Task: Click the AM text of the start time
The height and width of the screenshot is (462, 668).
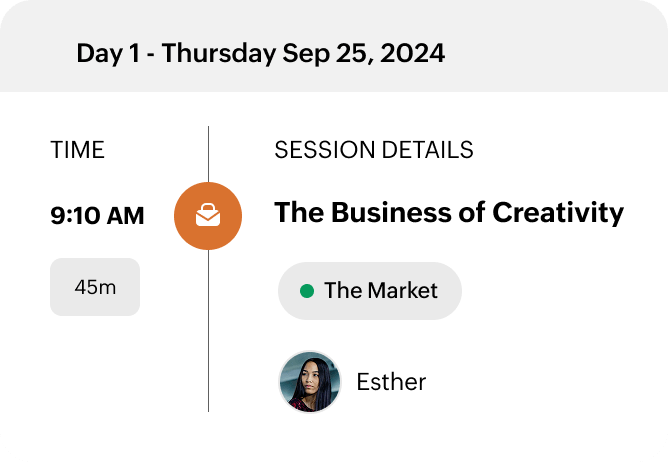Action: tap(126, 215)
